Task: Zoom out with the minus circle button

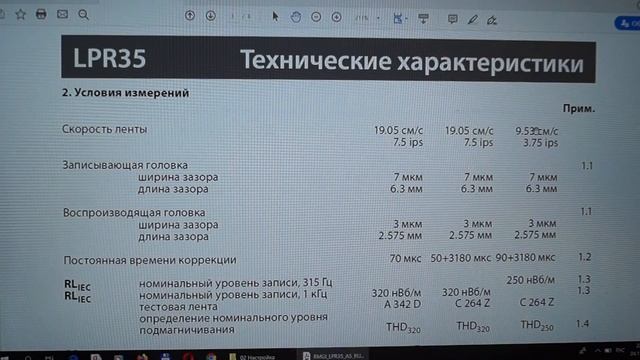Action: pos(316,17)
